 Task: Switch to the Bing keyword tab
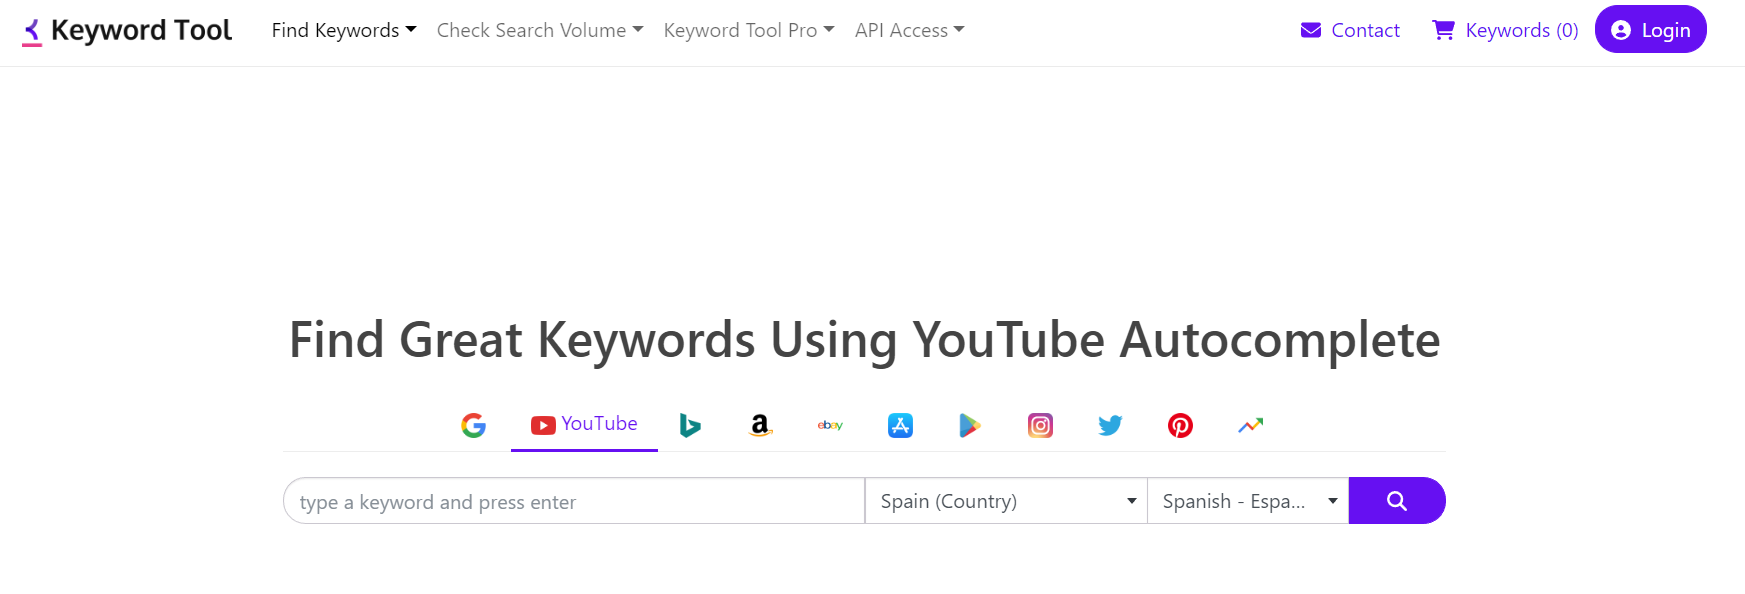pyautogui.click(x=690, y=425)
